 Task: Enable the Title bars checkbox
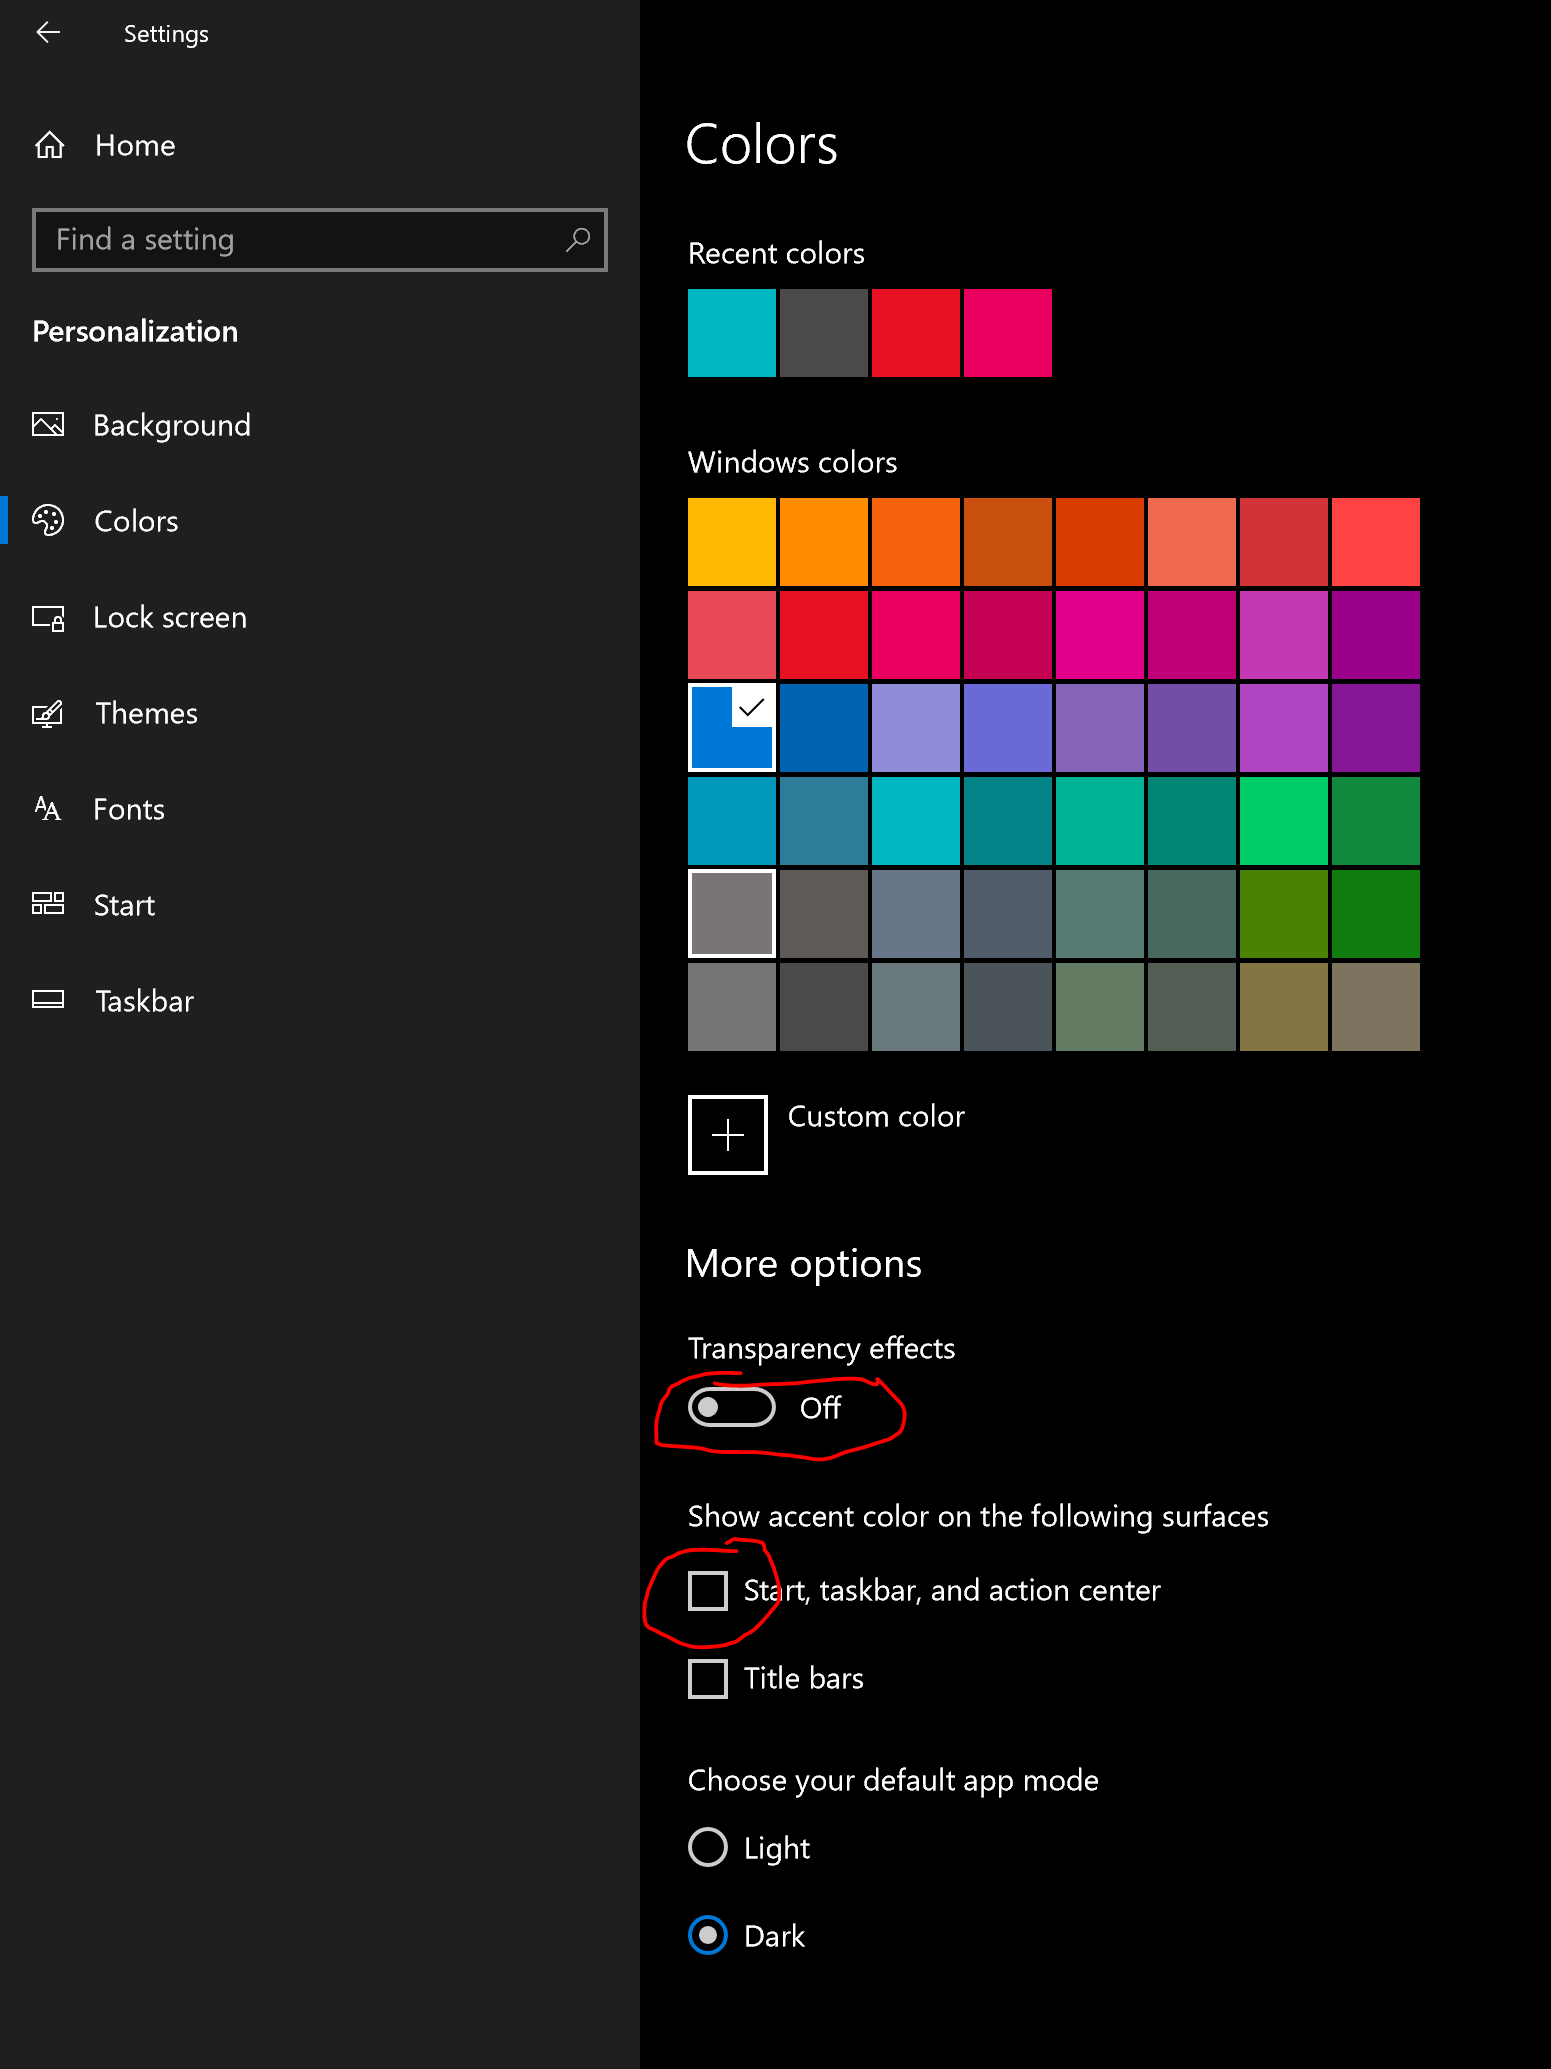click(x=708, y=1679)
